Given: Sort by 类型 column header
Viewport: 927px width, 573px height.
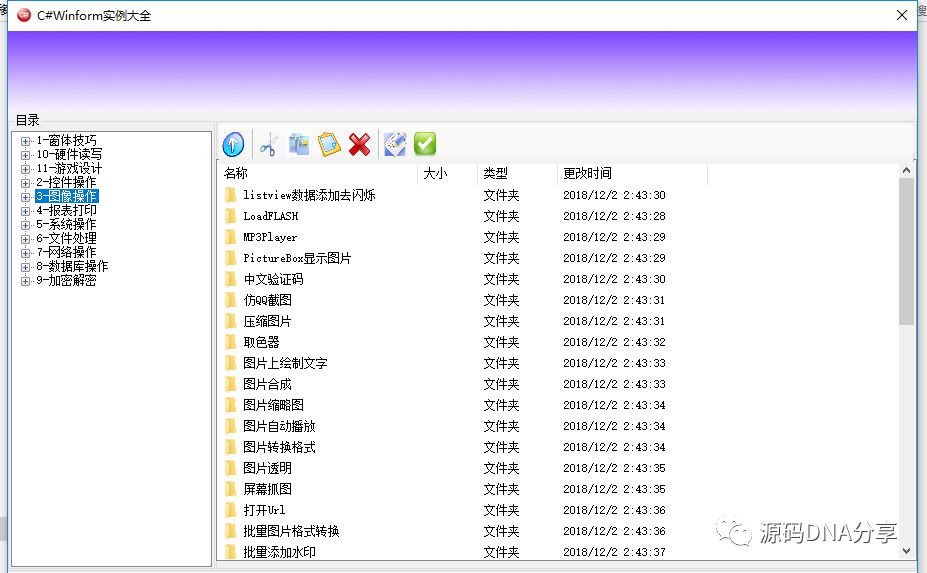Looking at the screenshot, I should click(517, 173).
